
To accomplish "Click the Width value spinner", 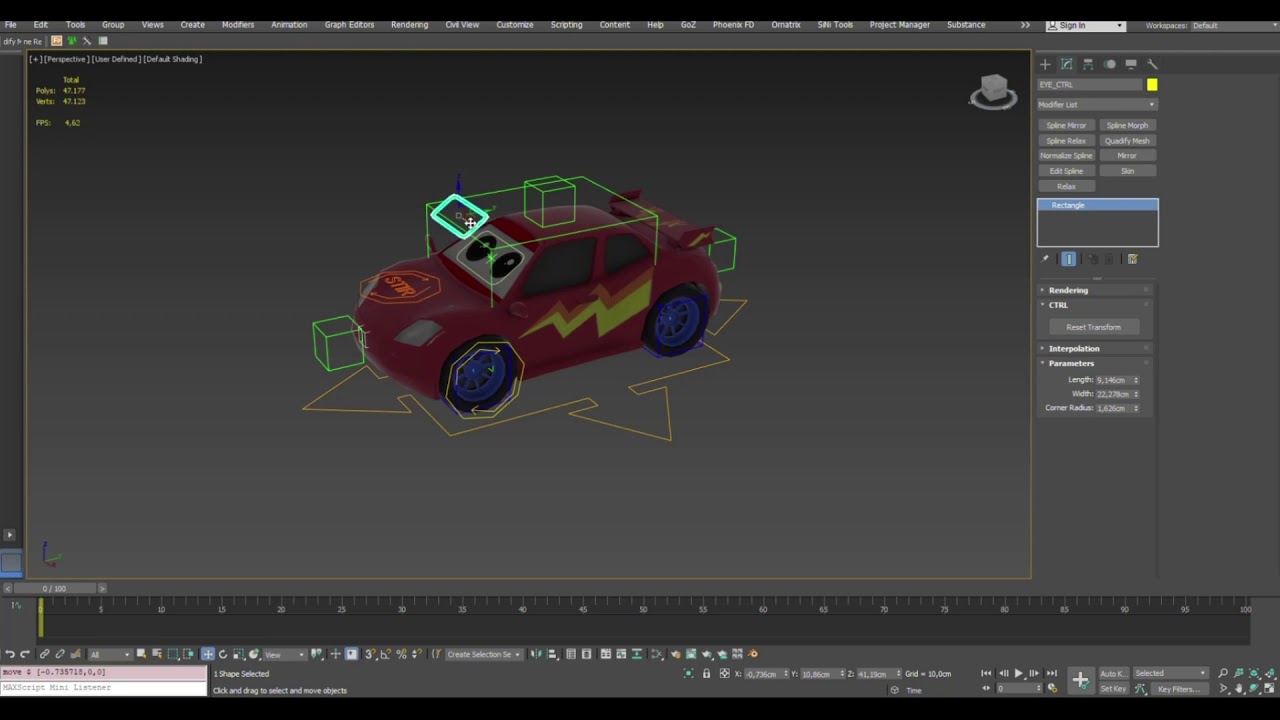I will click(1135, 394).
